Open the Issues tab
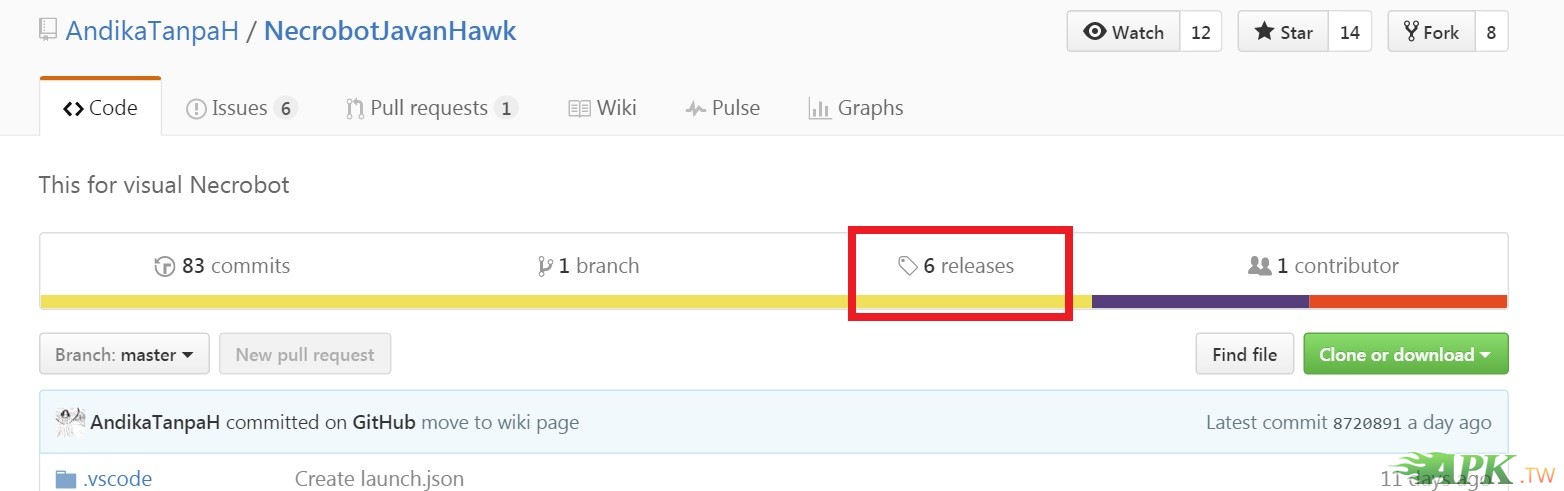This screenshot has height=491, width=1564. [240, 108]
